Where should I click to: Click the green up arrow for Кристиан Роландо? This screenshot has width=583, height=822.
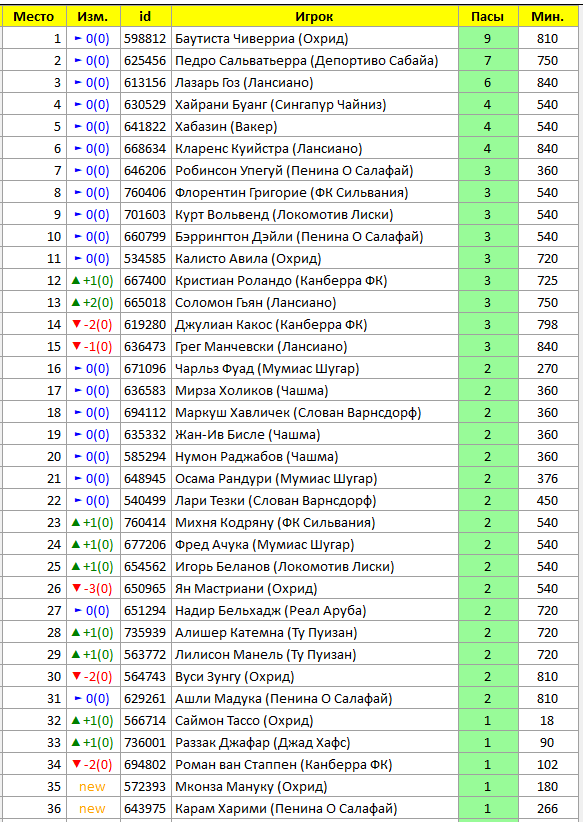tap(75, 281)
